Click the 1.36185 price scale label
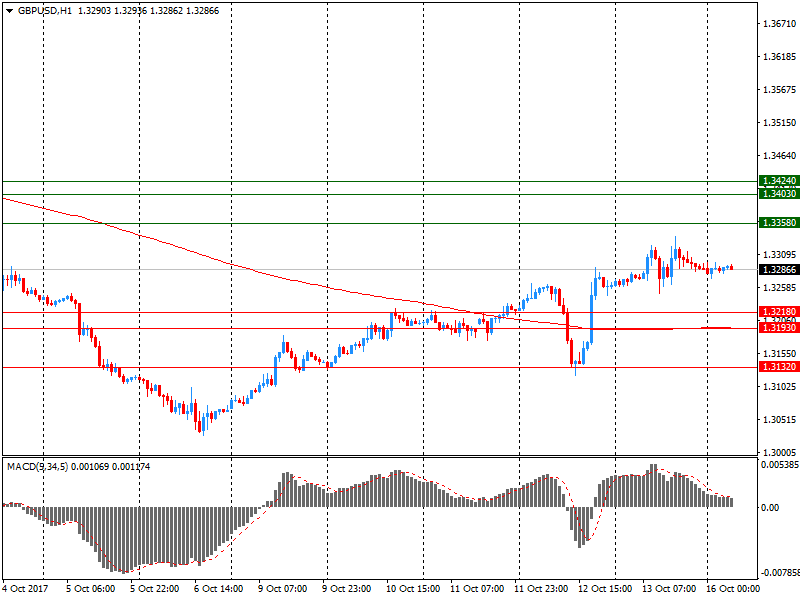Viewport: 800px width, 600px height. click(x=779, y=57)
